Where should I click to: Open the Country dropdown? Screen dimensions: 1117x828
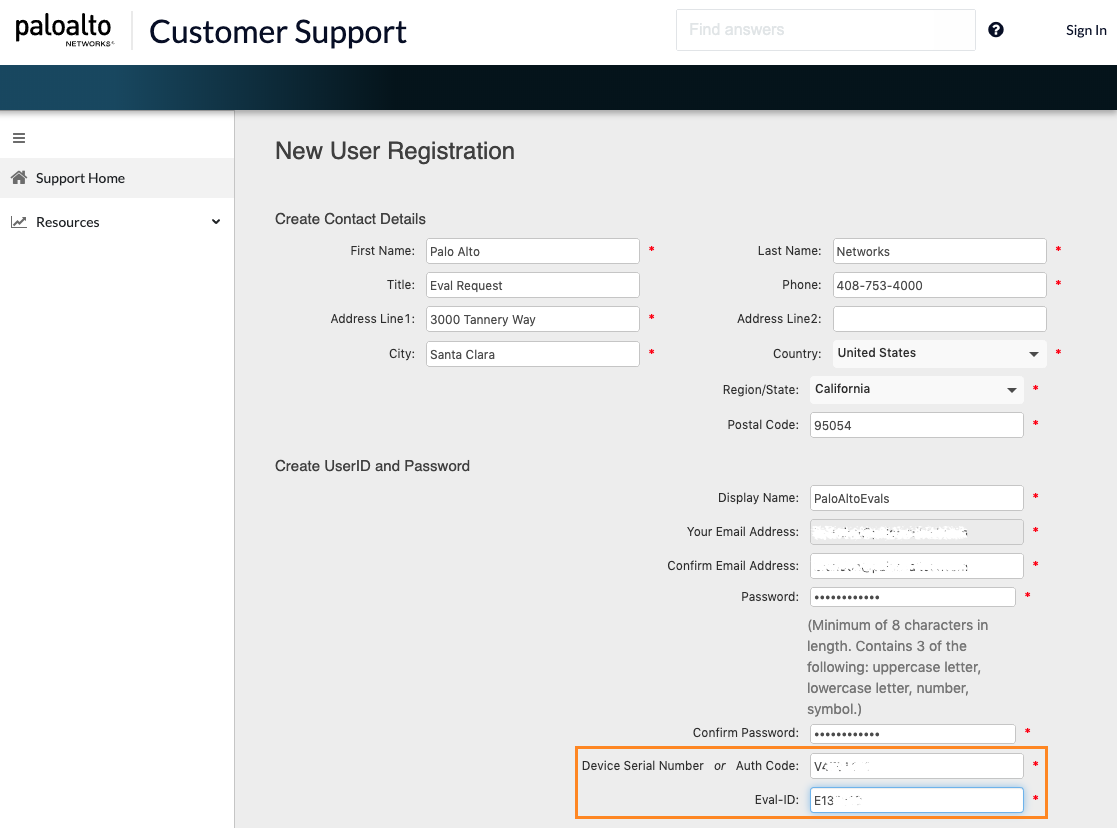[x=938, y=353]
